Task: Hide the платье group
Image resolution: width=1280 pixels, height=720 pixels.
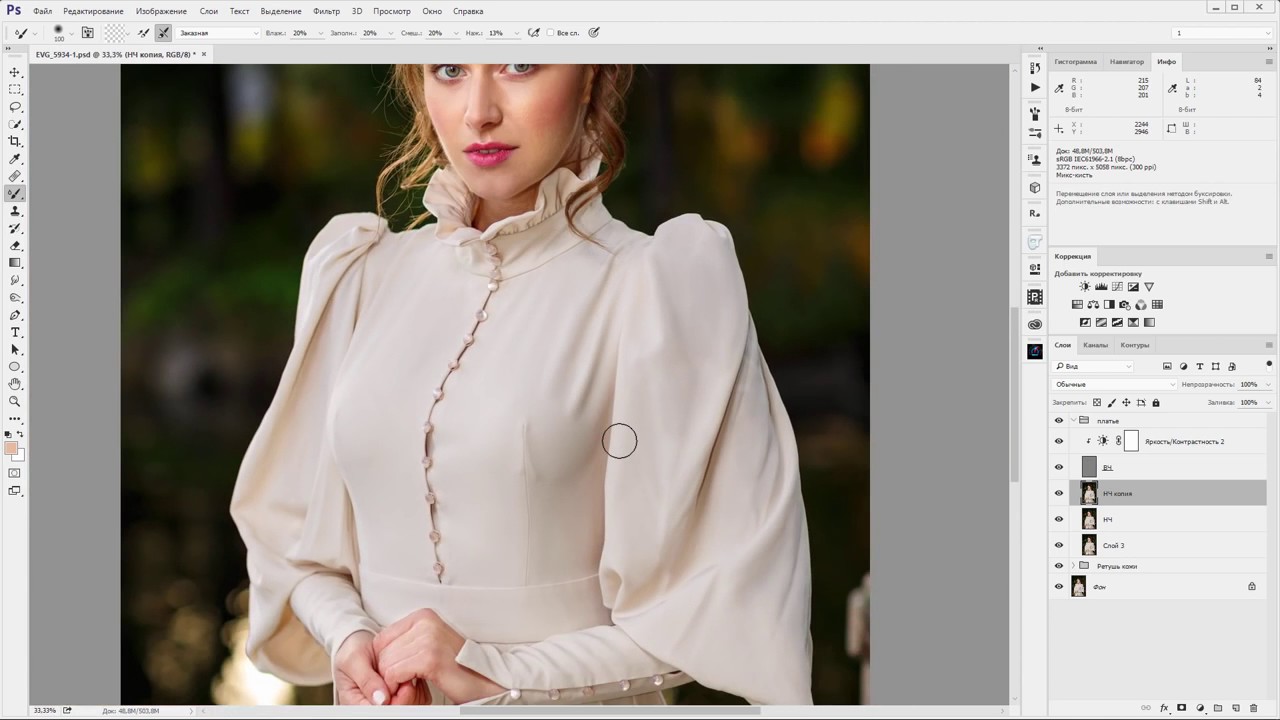Action: 1059,421
